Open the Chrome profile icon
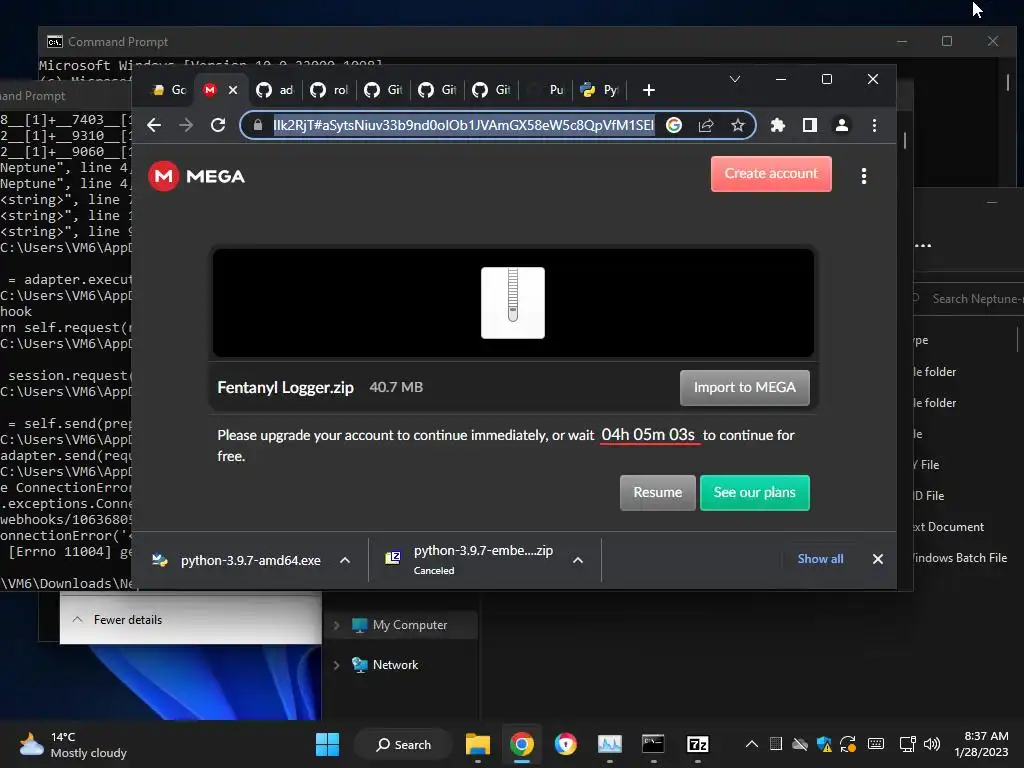 coord(842,125)
